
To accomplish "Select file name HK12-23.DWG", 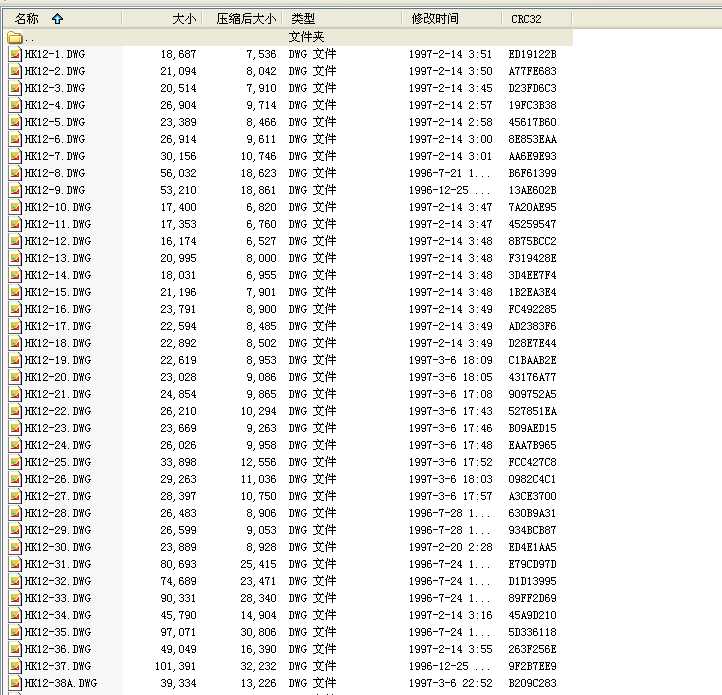I will [x=58, y=428].
